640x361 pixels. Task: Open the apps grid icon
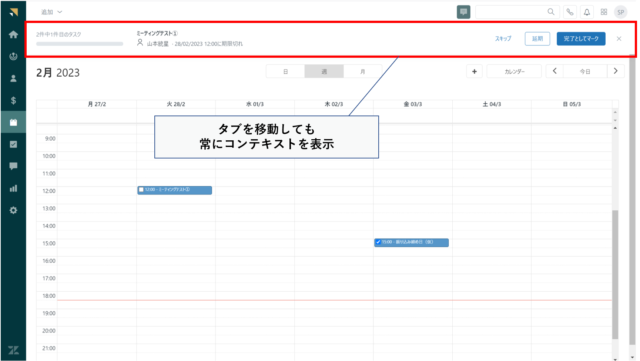(604, 12)
